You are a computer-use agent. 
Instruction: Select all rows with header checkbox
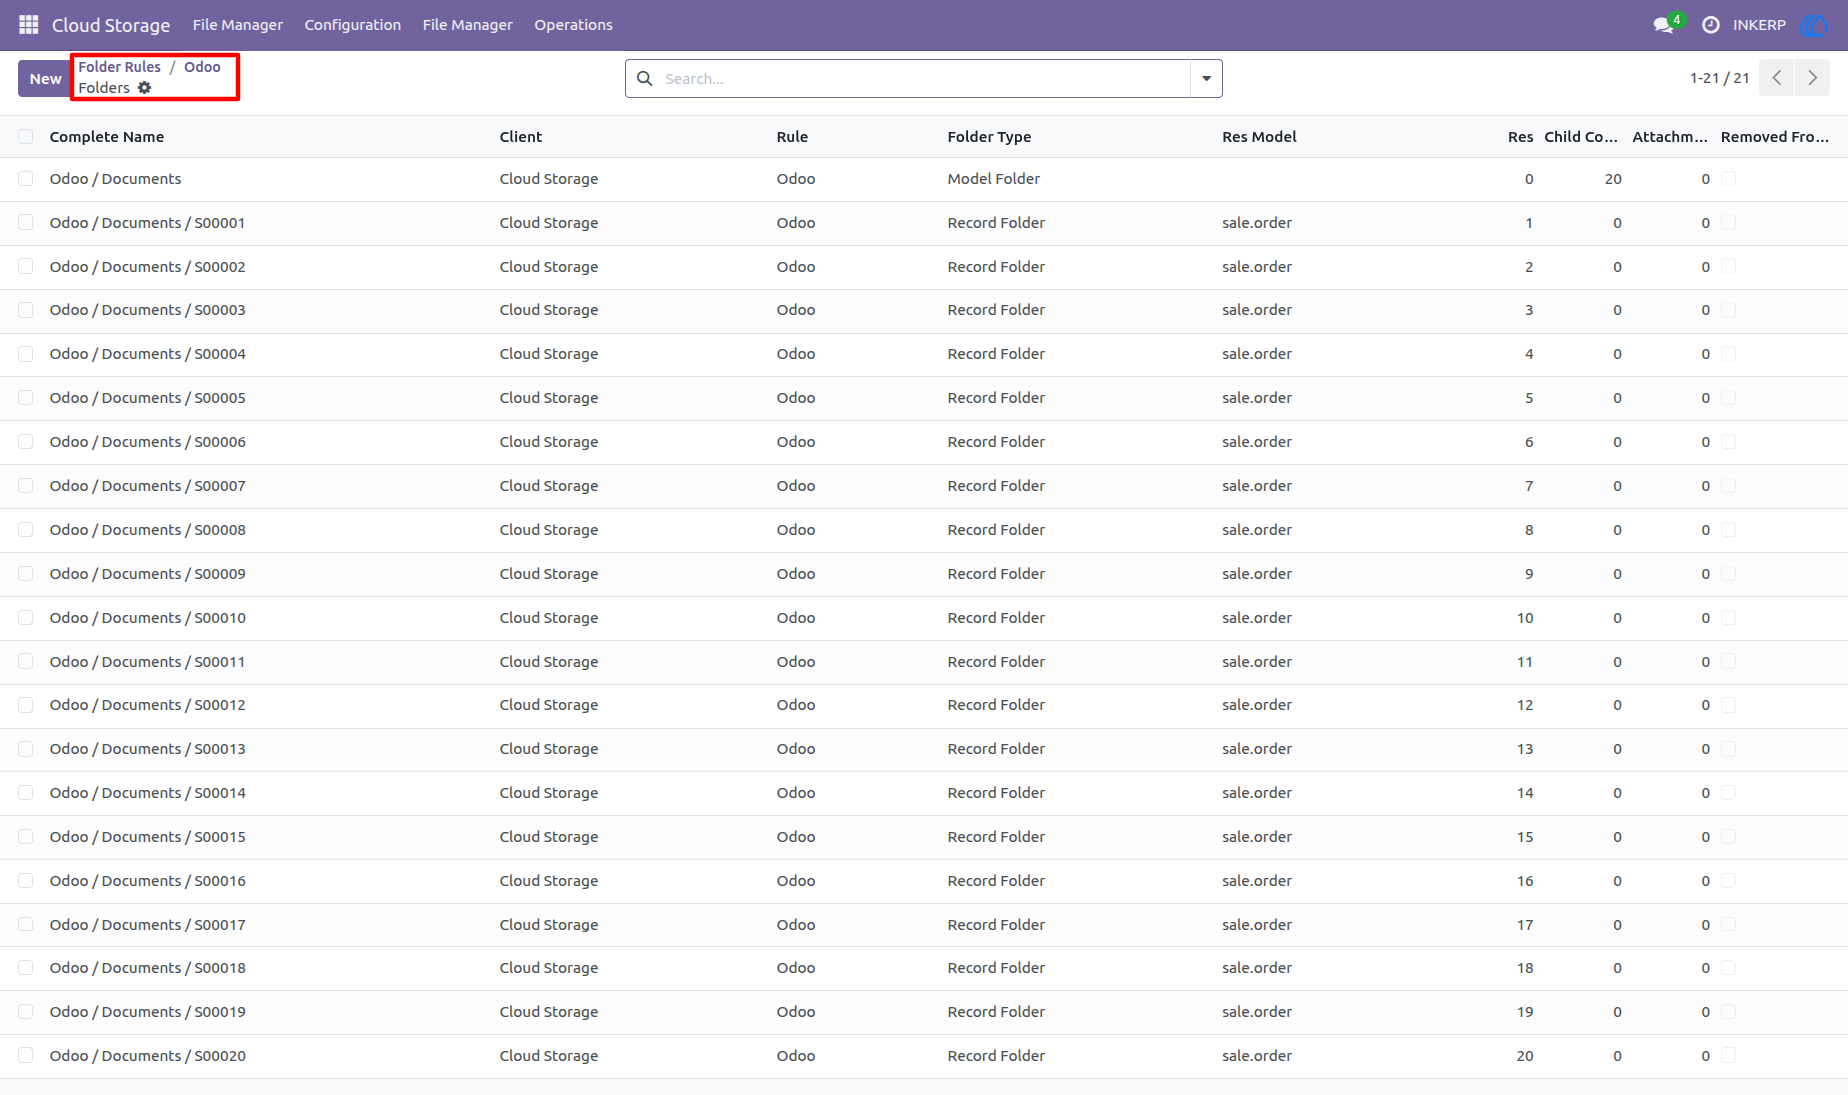(26, 137)
